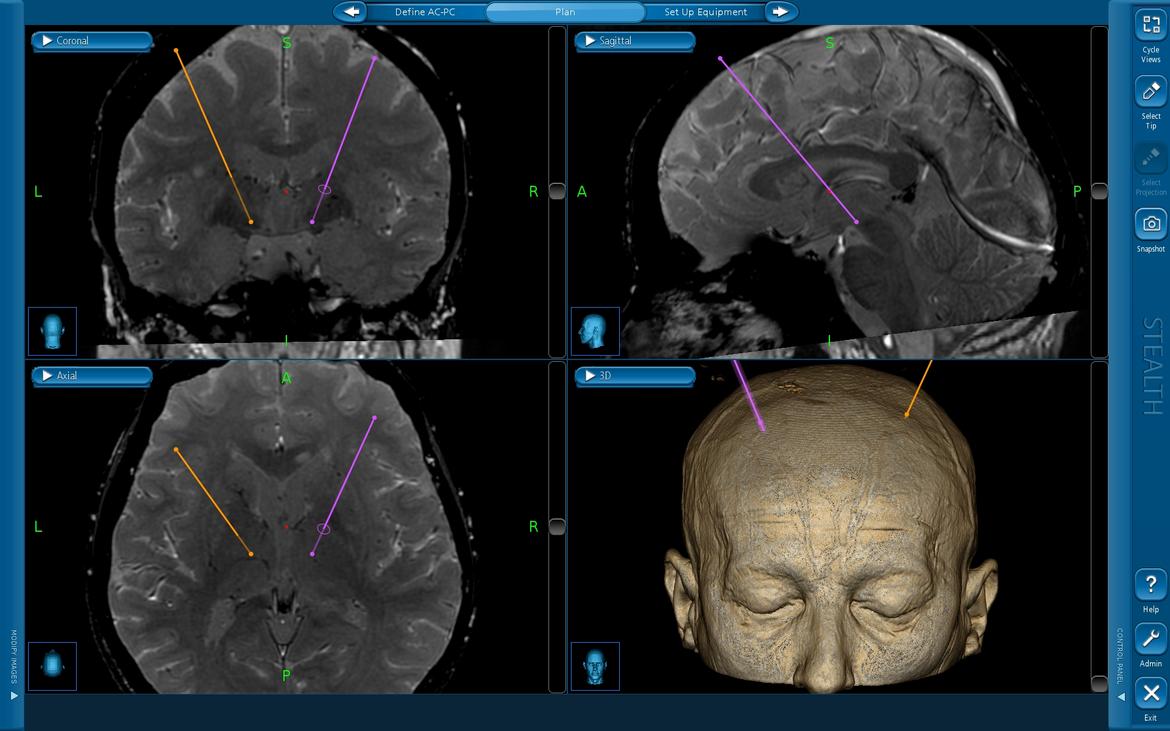Image resolution: width=1170 pixels, height=731 pixels.
Task: Click the Exit X icon
Action: [x=1151, y=693]
